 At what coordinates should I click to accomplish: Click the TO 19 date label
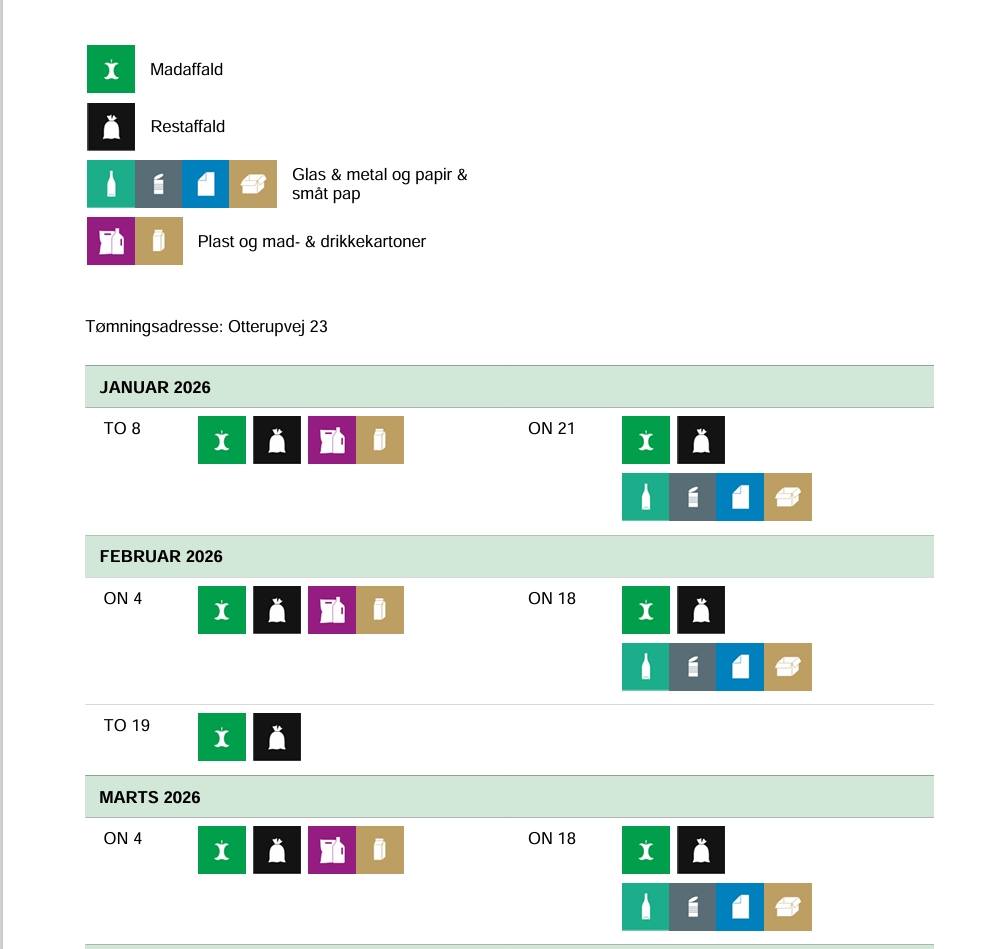point(127,725)
